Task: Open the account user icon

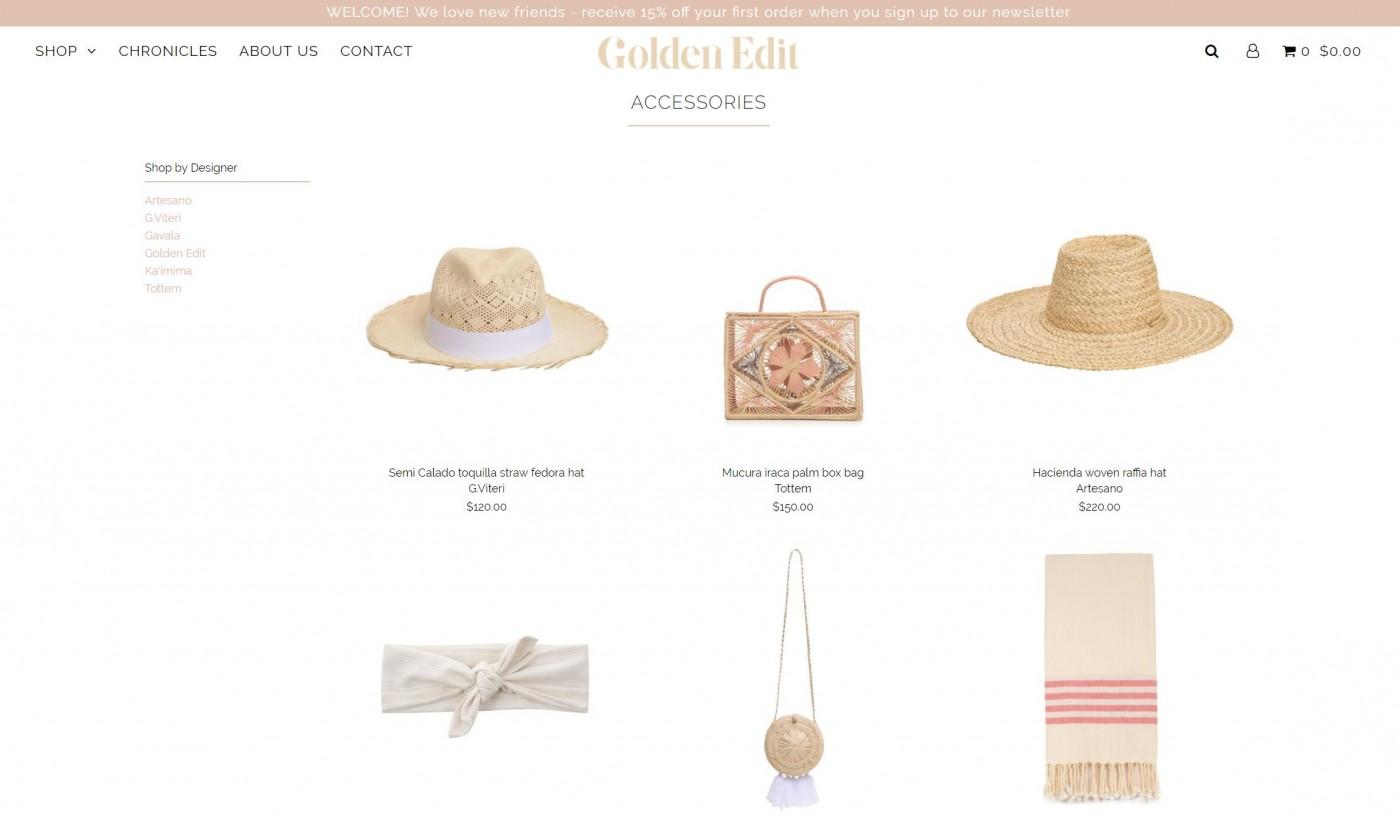Action: click(1252, 51)
